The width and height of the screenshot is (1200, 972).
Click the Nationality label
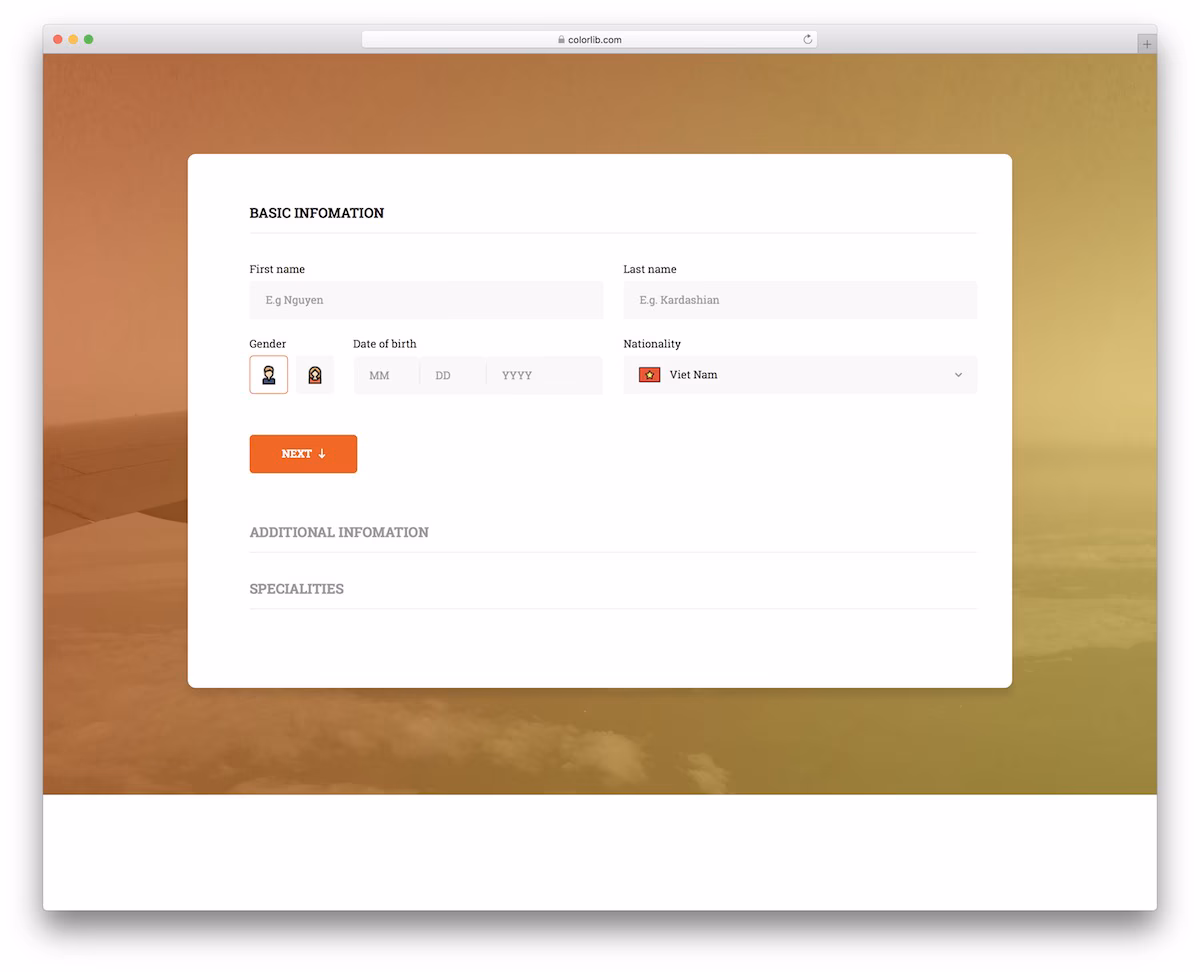[652, 344]
